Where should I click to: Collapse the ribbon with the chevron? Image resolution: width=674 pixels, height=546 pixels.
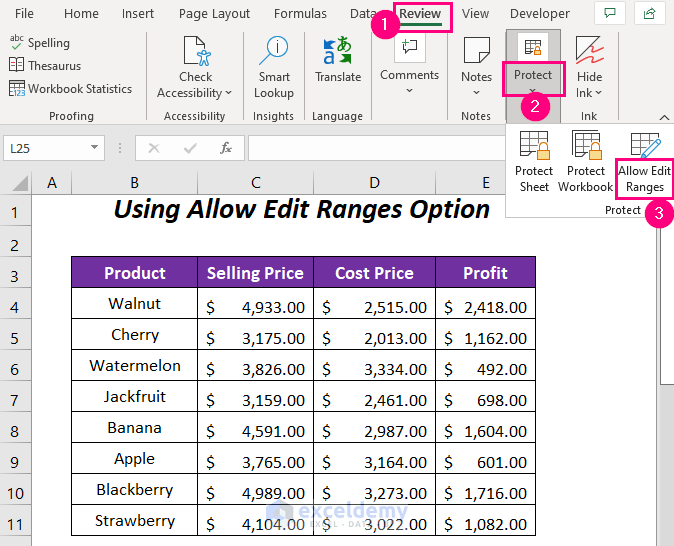click(663, 117)
